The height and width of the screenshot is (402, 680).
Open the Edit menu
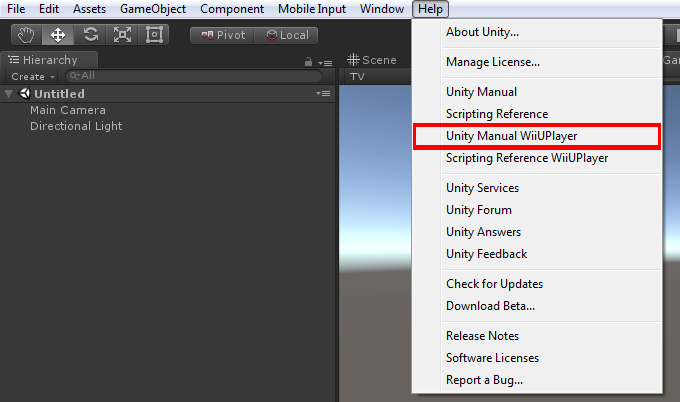(x=49, y=9)
